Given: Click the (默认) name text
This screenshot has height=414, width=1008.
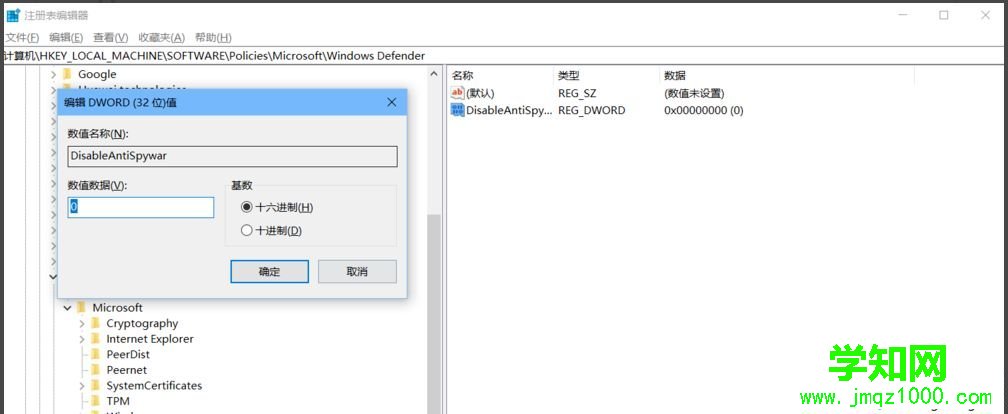Looking at the screenshot, I should pos(480,93).
